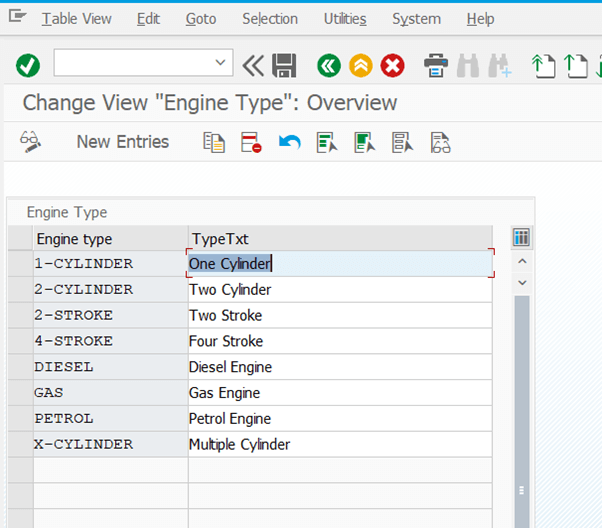Image resolution: width=602 pixels, height=528 pixels.
Task: Select row marker for PETROL
Action: [x=20, y=419]
